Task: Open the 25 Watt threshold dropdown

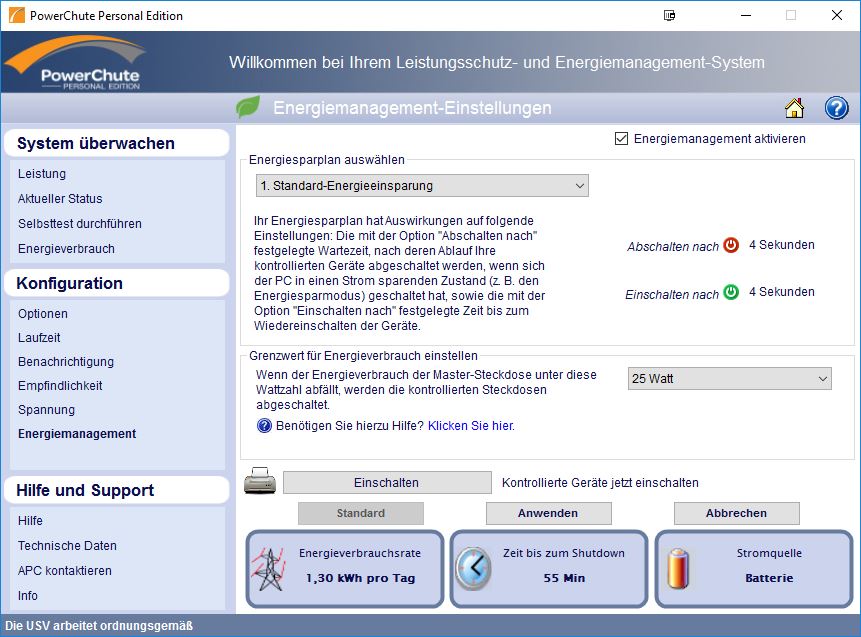Action: tap(730, 379)
